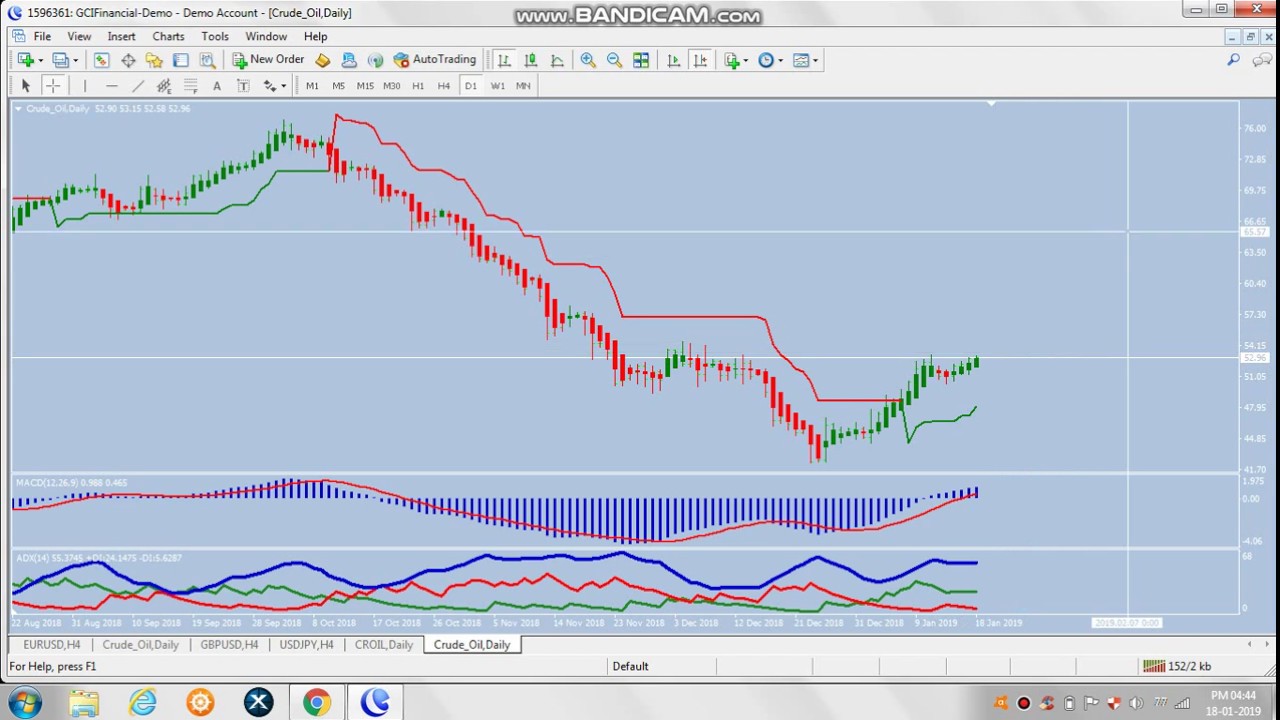The height and width of the screenshot is (720, 1280).
Task: Open the Data Window crosshair-circle icon
Action: coord(128,60)
